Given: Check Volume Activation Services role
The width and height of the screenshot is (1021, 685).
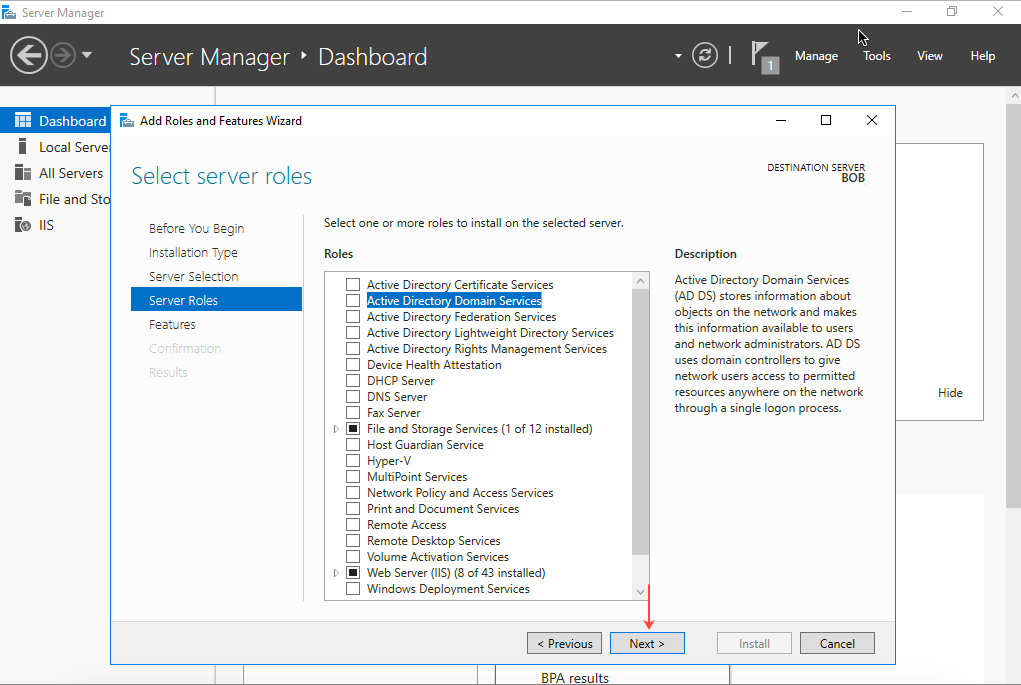Looking at the screenshot, I should [353, 557].
